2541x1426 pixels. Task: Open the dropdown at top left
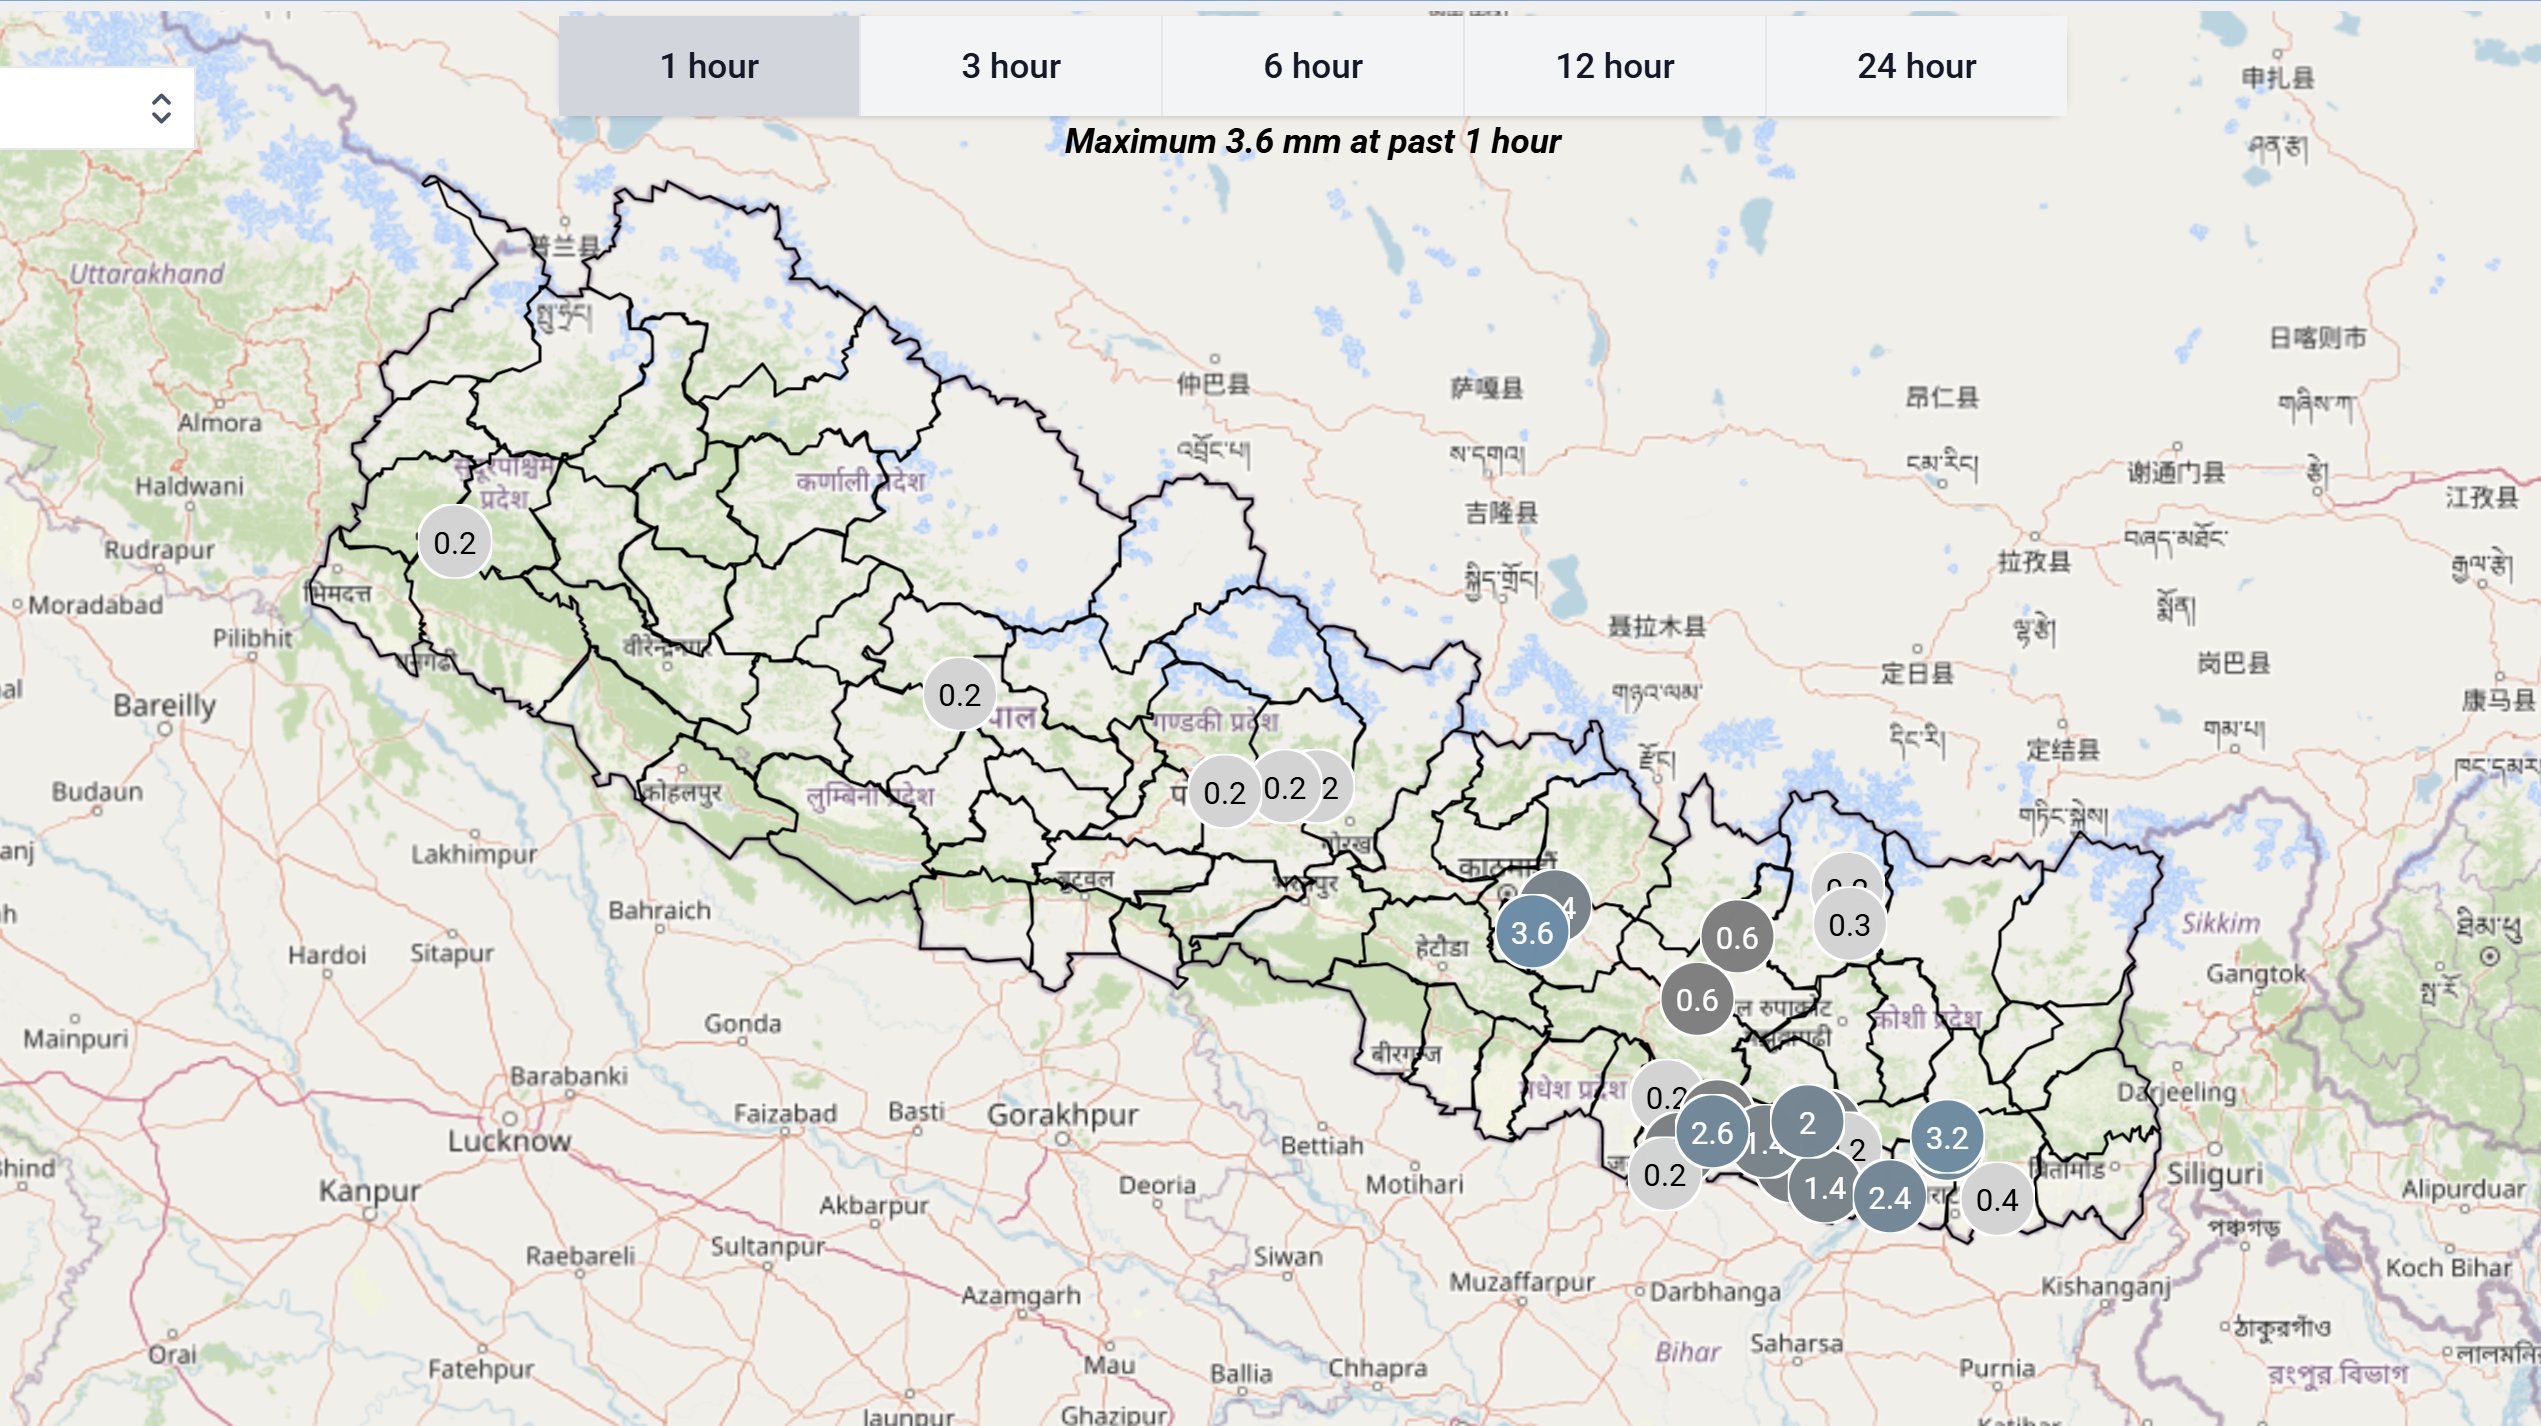(90, 108)
